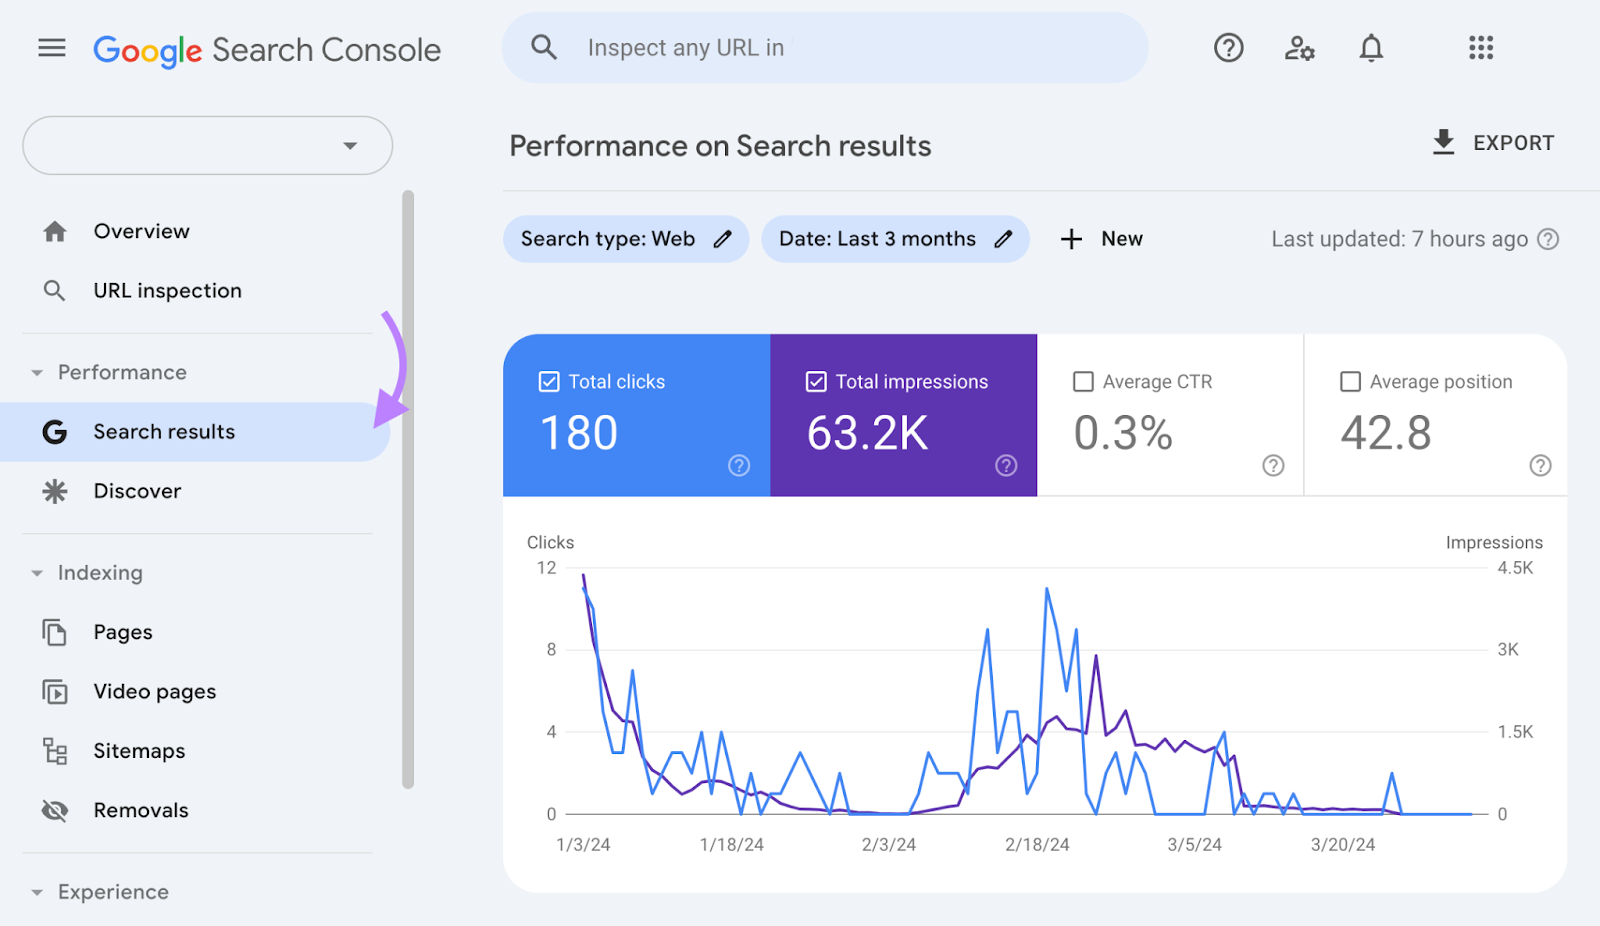Enable the Average CTR metric

click(x=1083, y=381)
